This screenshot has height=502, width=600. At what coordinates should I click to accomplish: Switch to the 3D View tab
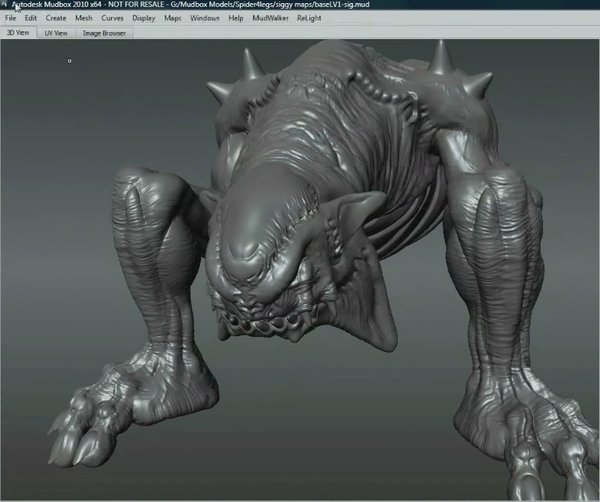[17, 33]
